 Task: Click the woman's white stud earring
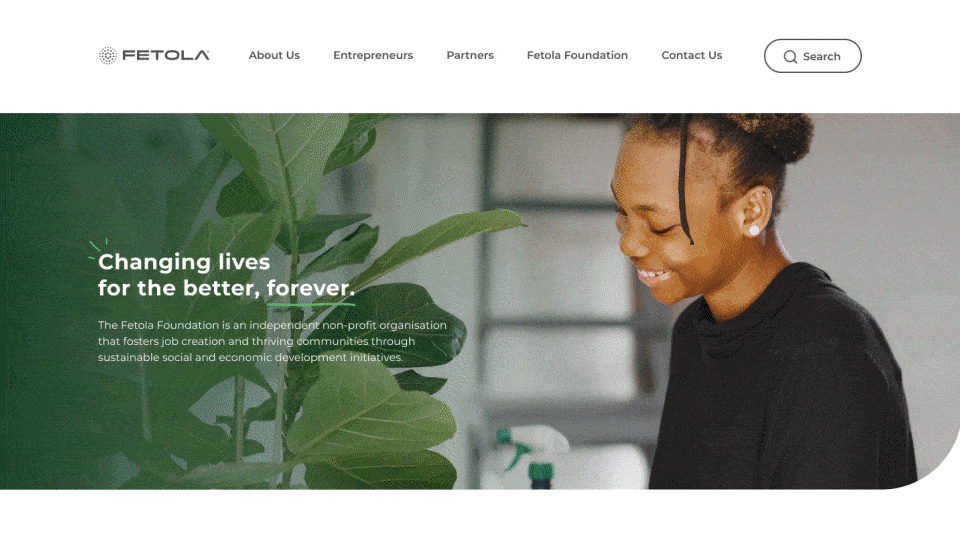coord(754,230)
